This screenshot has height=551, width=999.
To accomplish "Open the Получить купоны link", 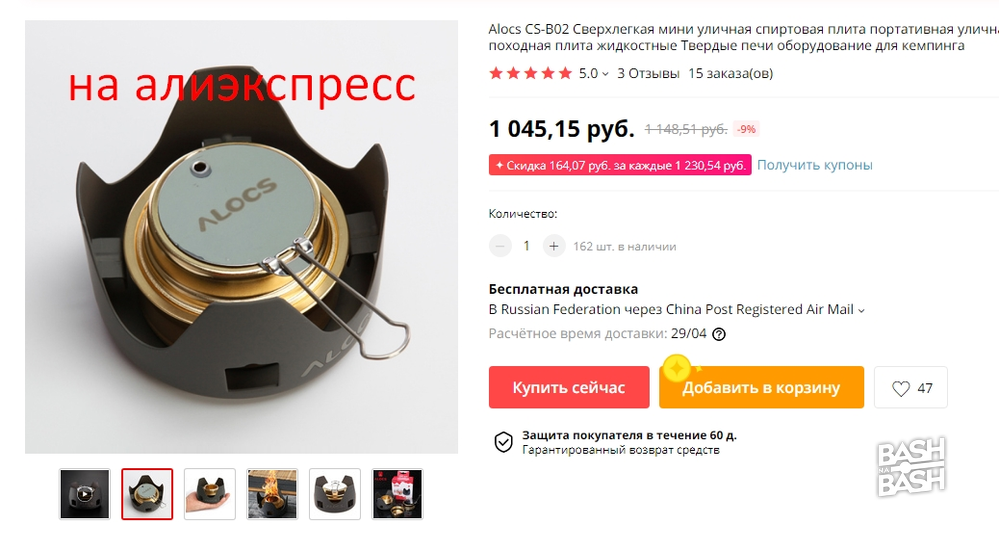I will click(x=814, y=165).
